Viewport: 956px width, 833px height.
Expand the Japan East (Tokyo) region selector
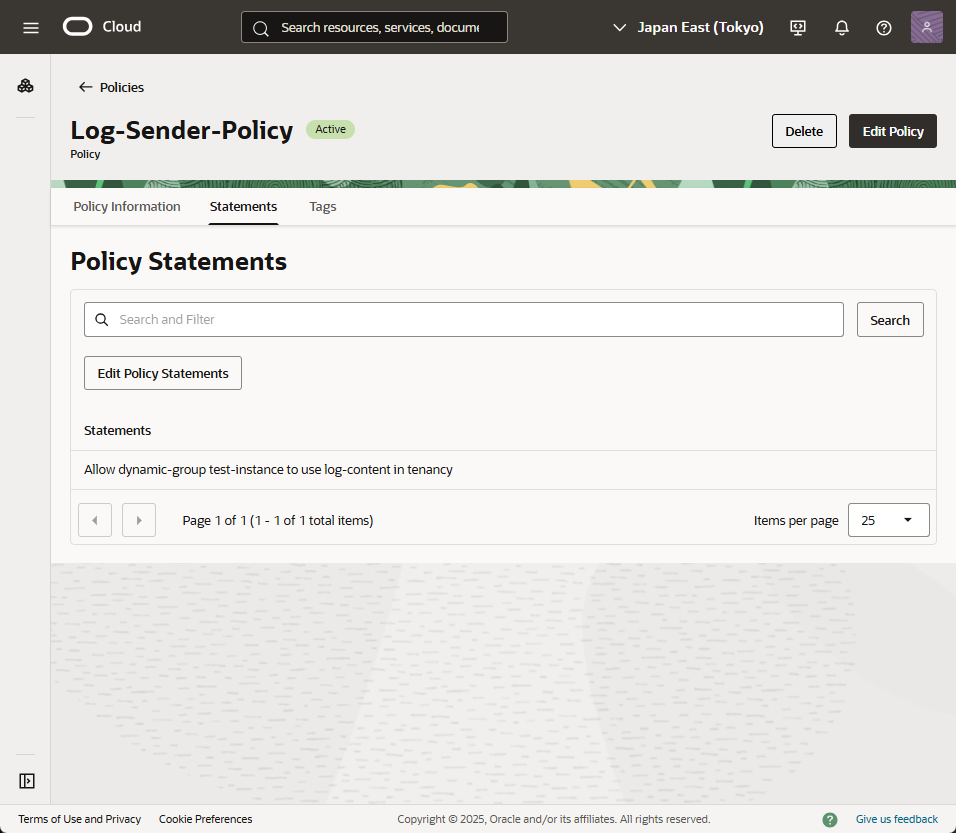click(688, 27)
